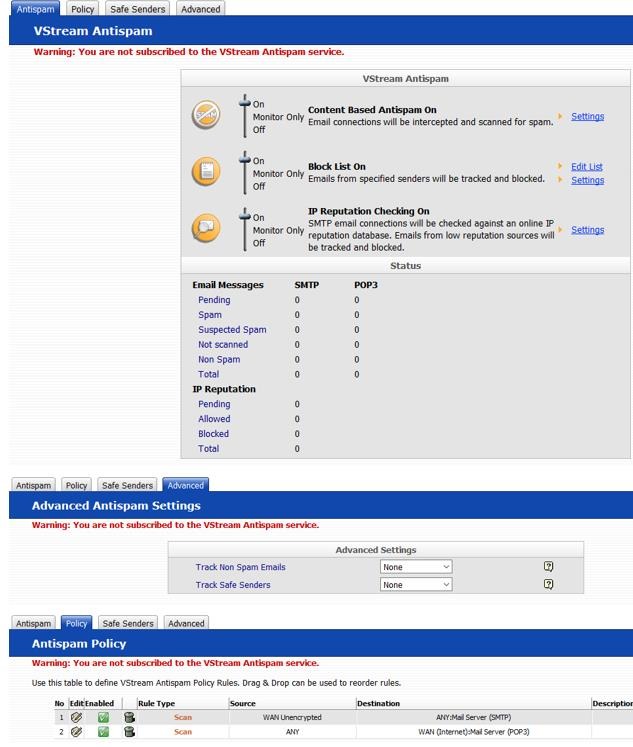Click Safe Senders tab above Advanced Settings
Screen dimensions: 633x747
pyautogui.click(x=127, y=485)
